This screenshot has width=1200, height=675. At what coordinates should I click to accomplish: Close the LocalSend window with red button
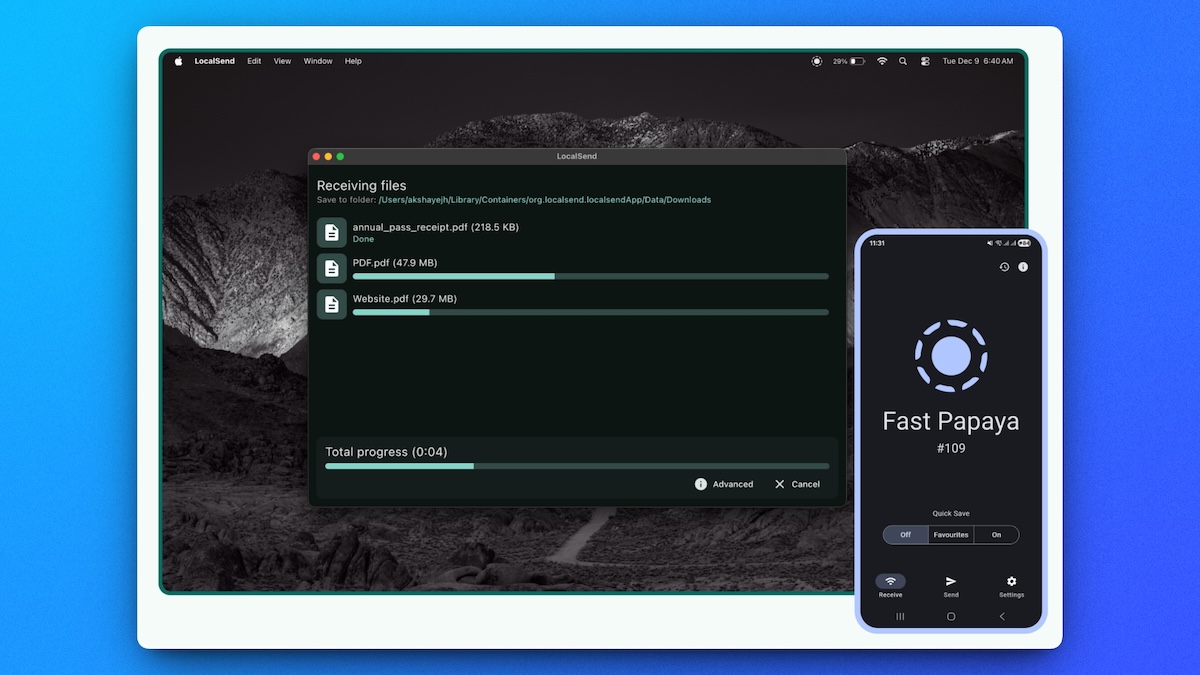[x=316, y=157]
